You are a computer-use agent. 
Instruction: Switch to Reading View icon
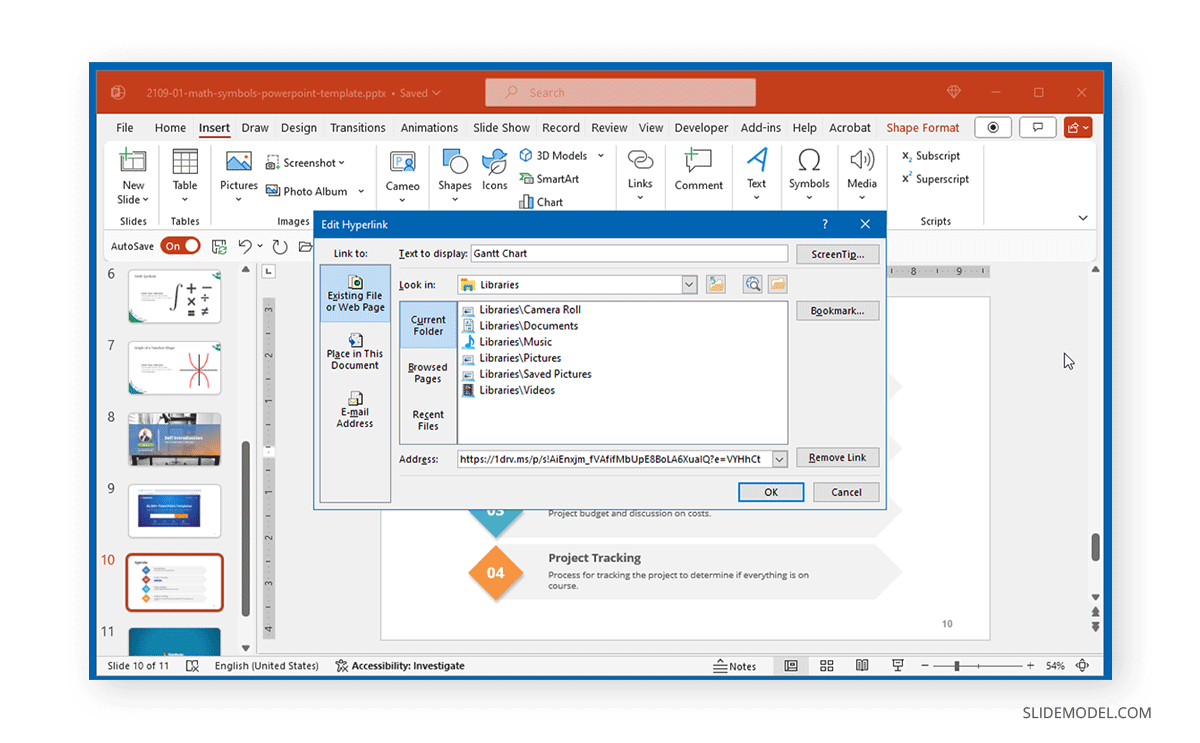pos(862,666)
